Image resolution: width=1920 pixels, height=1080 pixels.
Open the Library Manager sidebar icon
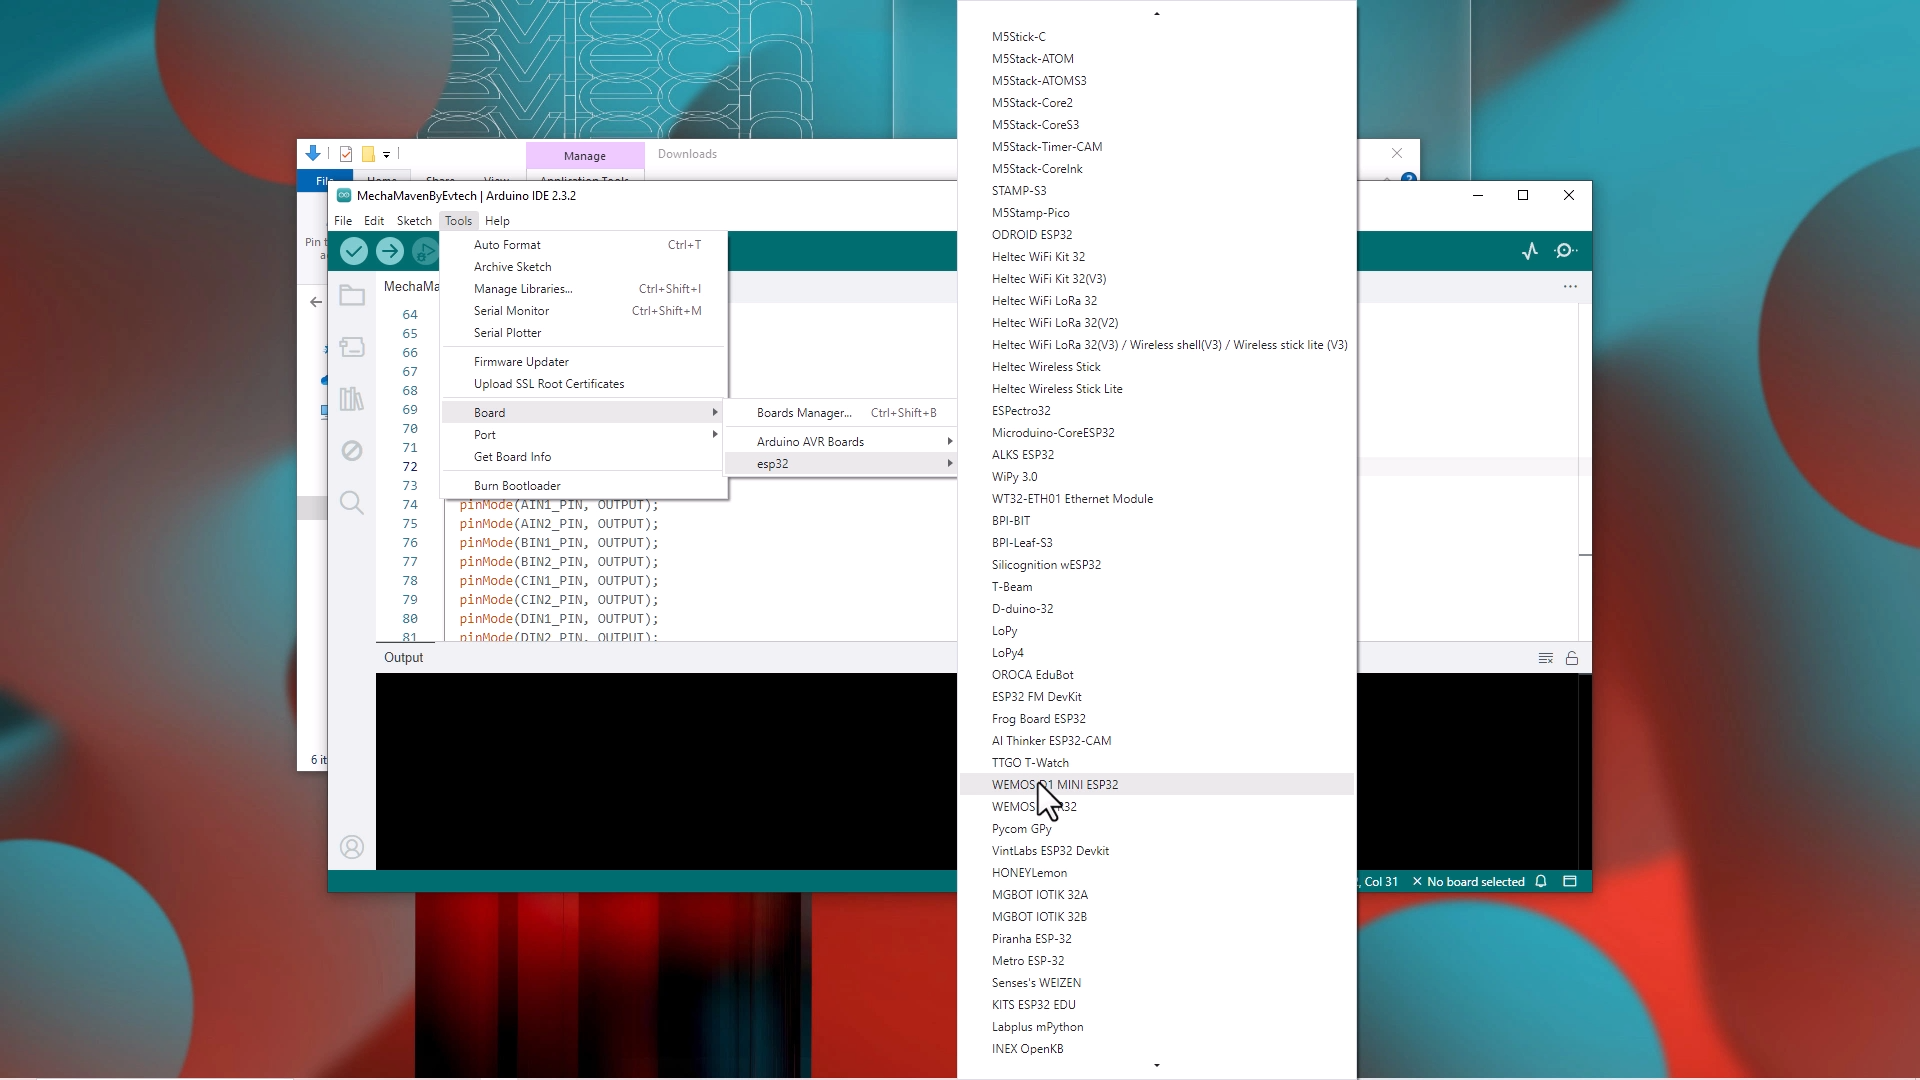click(352, 399)
